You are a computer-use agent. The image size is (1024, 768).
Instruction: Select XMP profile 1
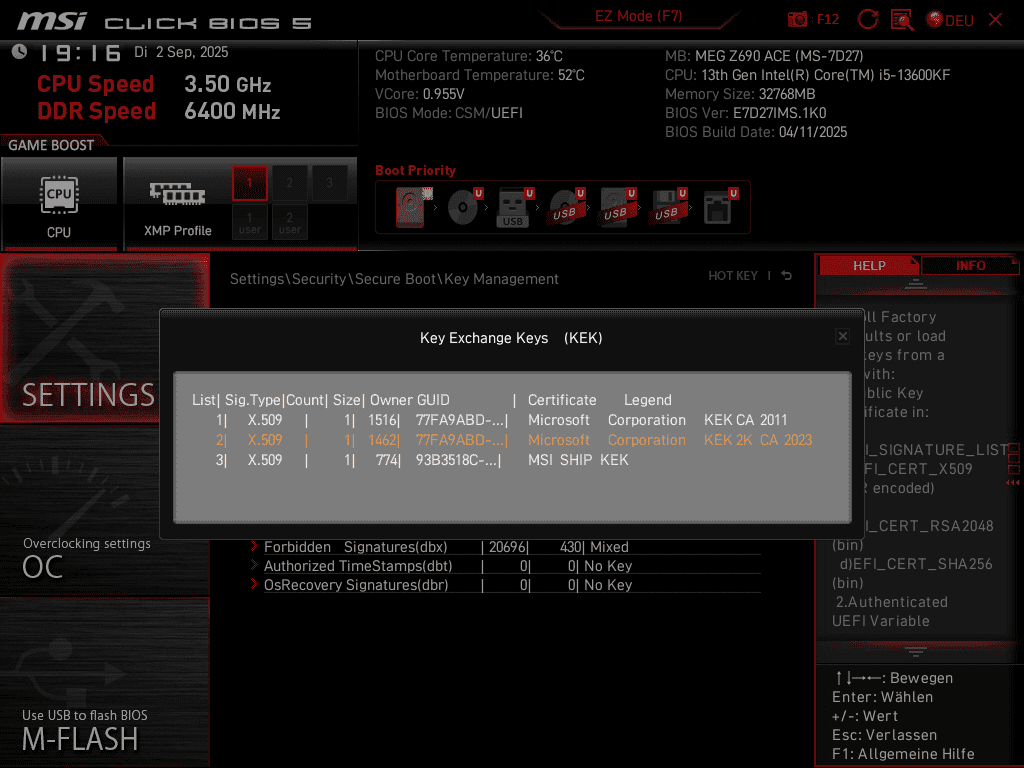[249, 183]
